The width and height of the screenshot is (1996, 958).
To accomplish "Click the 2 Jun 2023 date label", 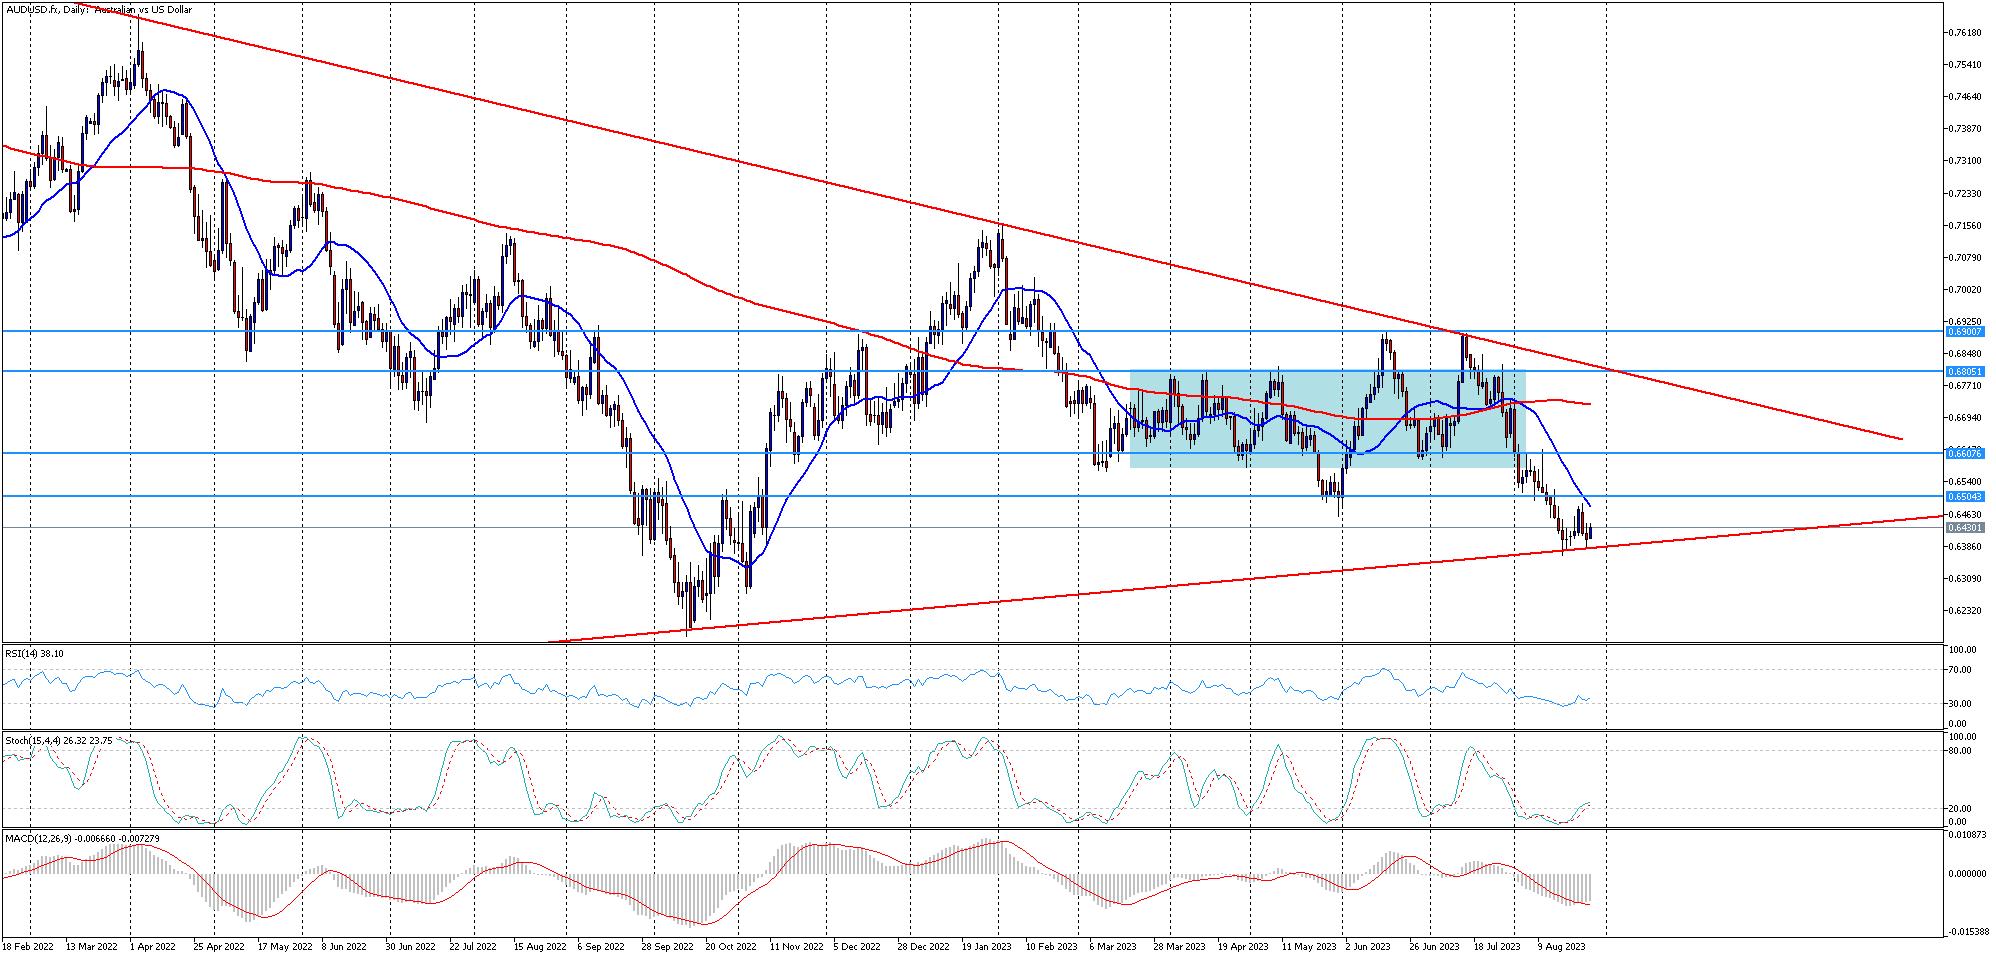I will click(x=1368, y=946).
